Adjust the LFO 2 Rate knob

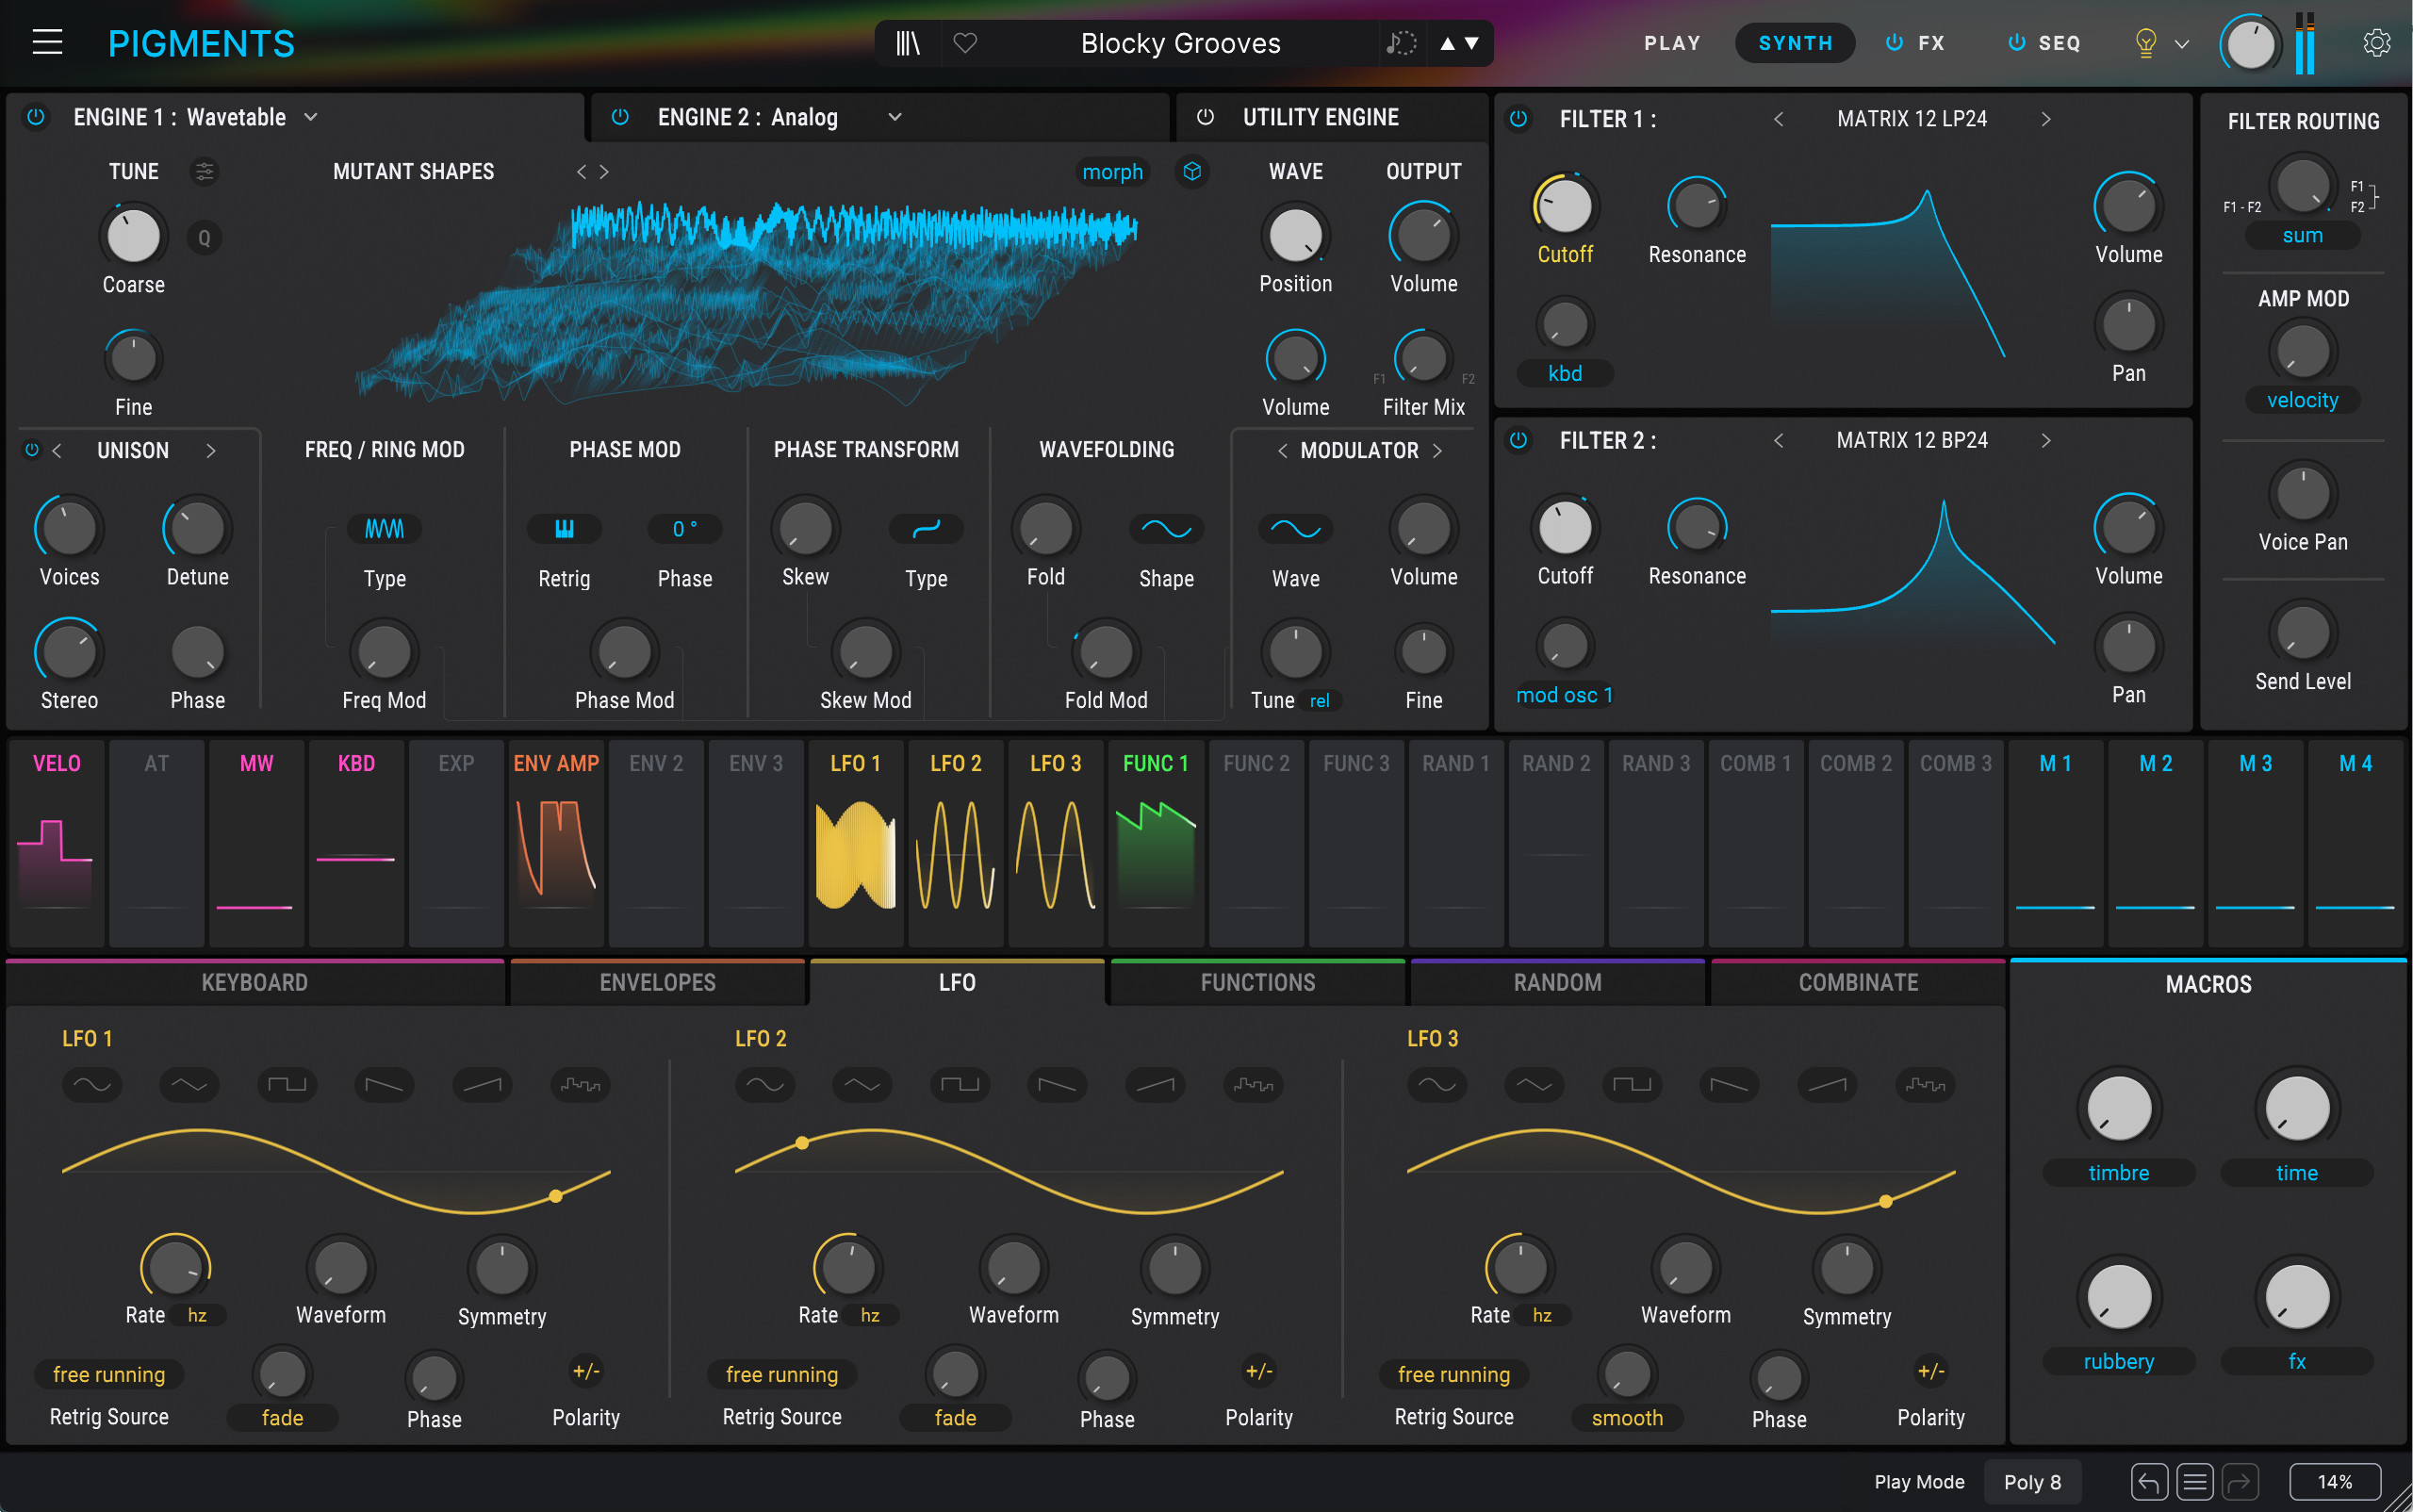[x=847, y=1267]
